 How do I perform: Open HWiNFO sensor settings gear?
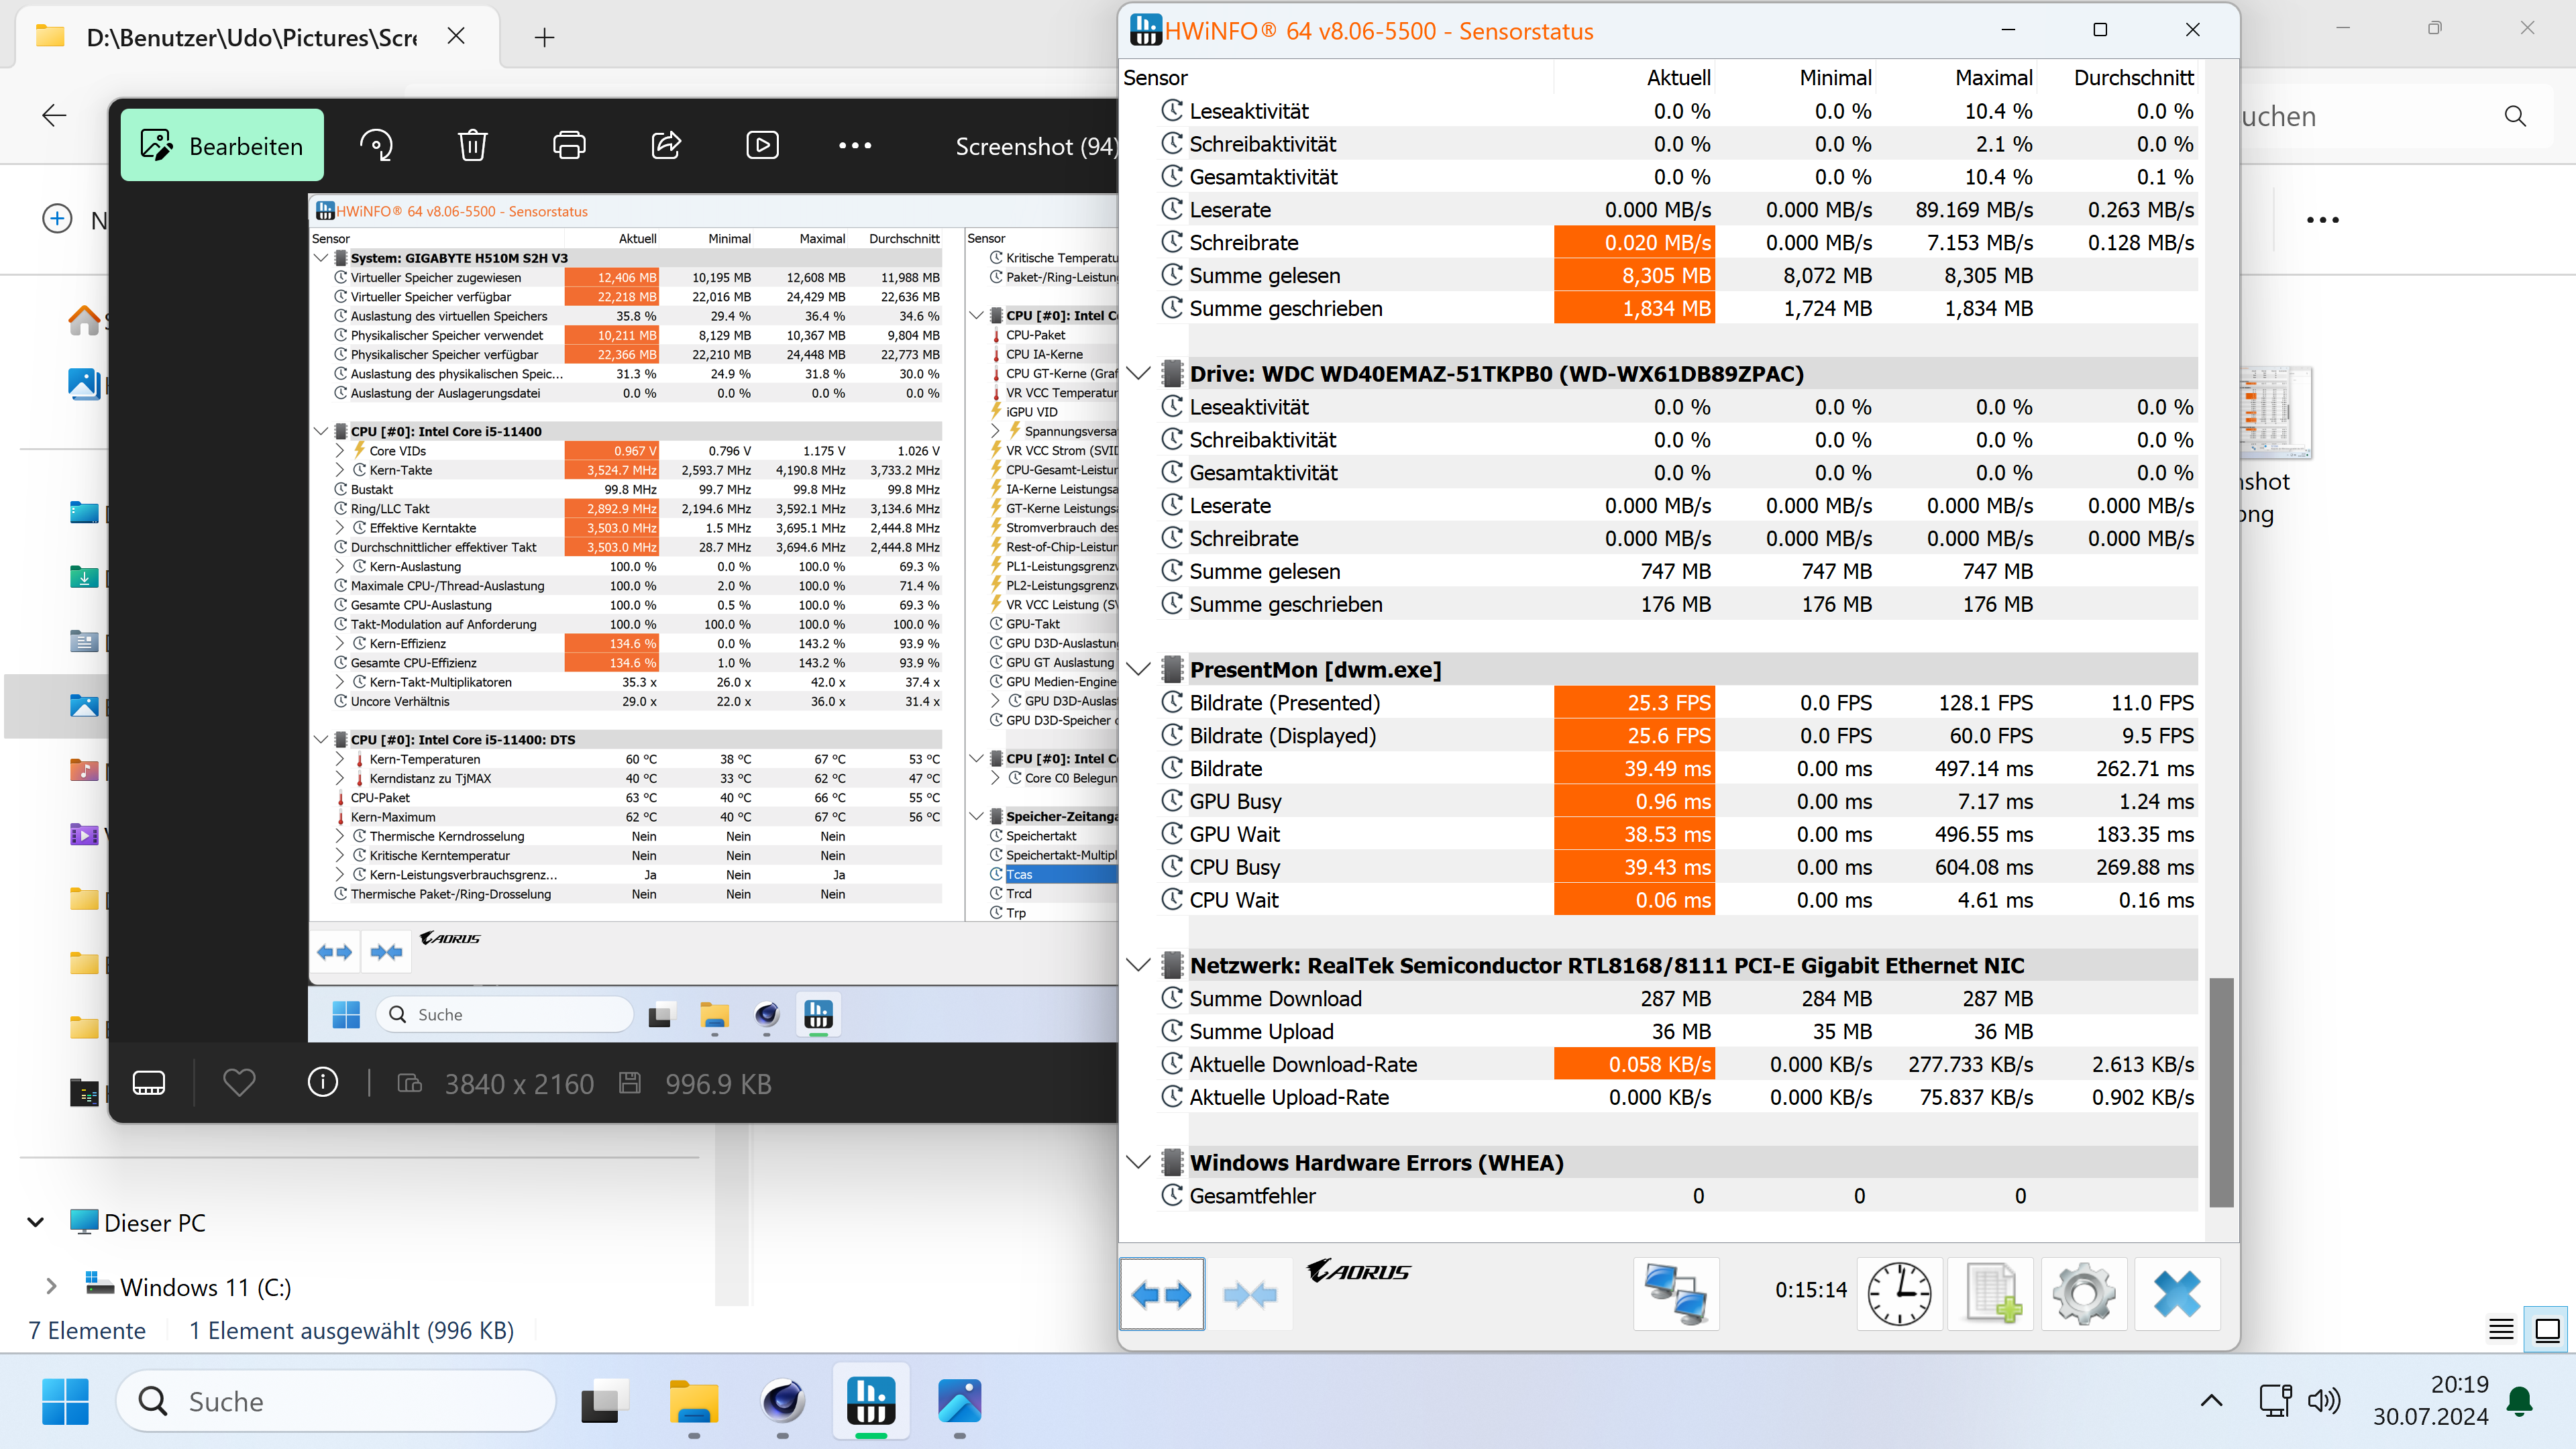point(2084,1294)
